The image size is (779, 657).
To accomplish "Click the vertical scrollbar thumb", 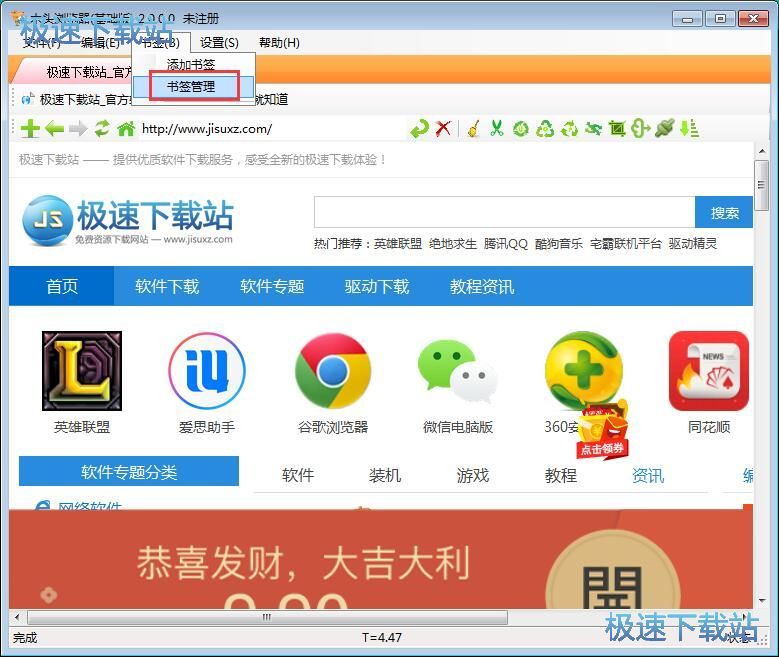I will [762, 185].
